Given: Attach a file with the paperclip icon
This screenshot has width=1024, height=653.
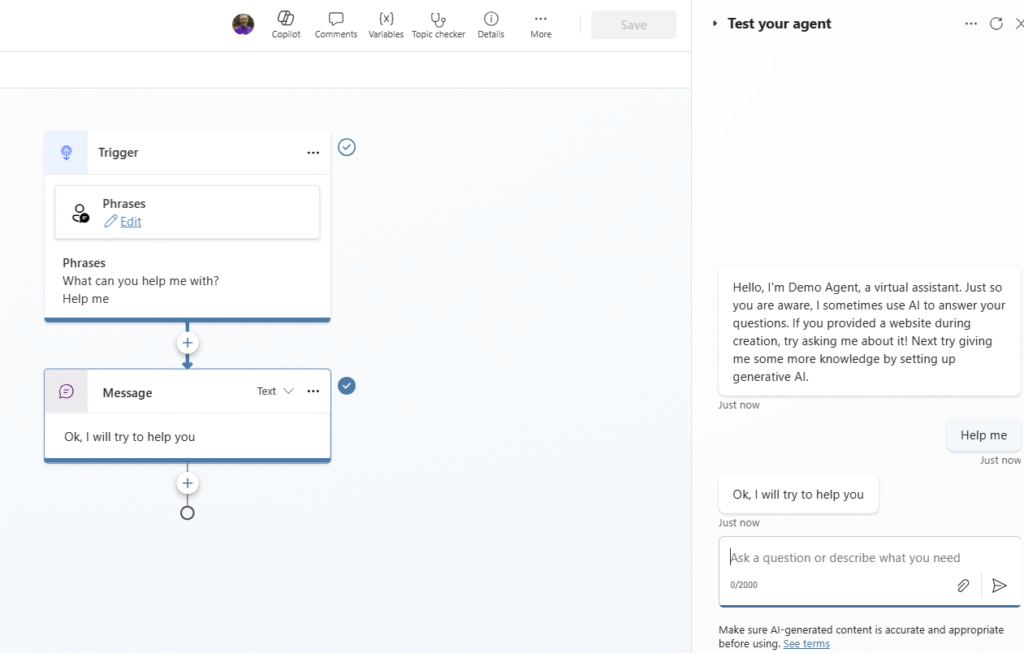Looking at the screenshot, I should pyautogui.click(x=963, y=585).
